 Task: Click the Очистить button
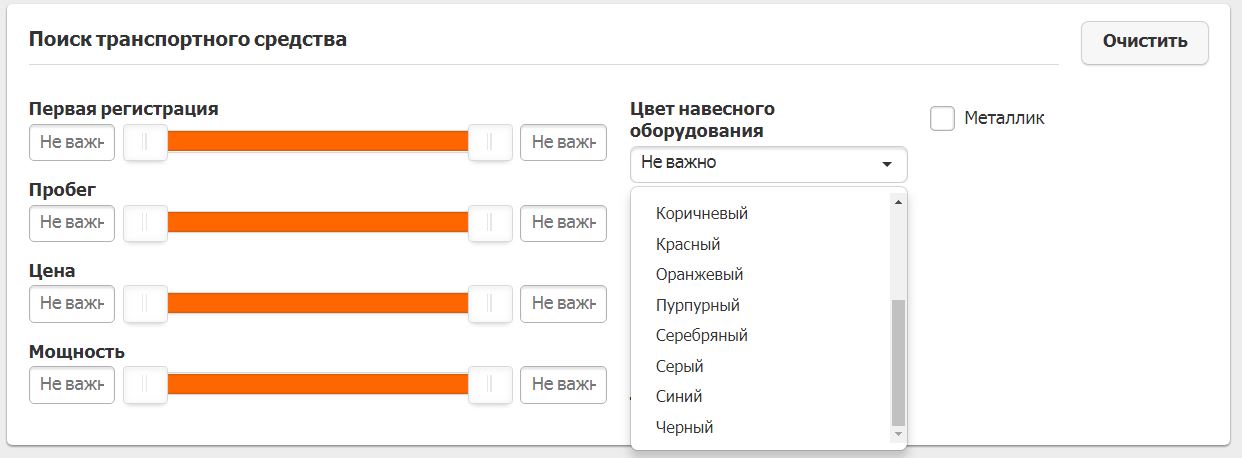point(1144,42)
